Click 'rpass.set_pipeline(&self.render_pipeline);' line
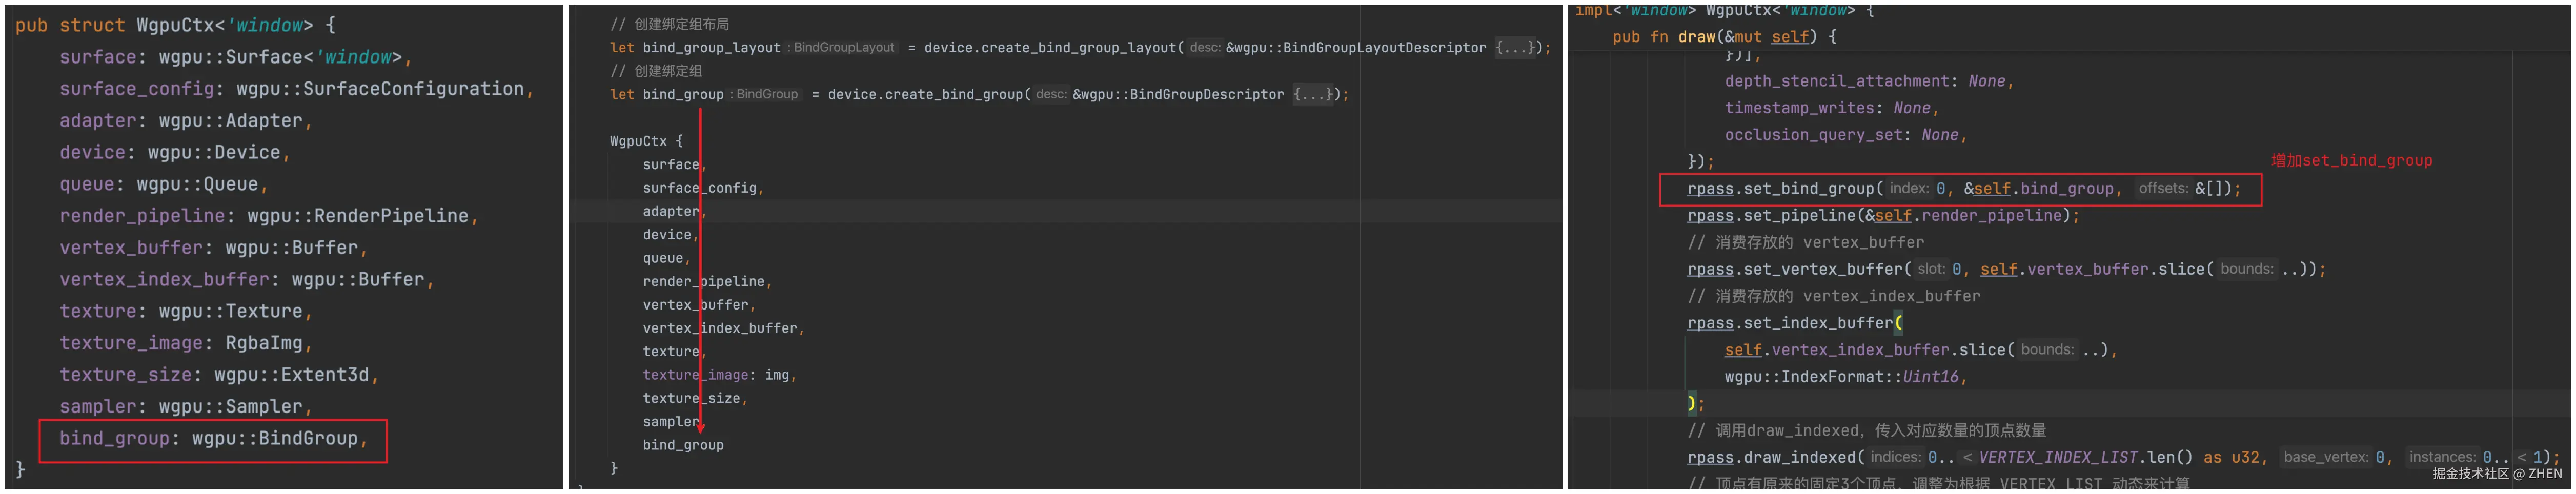Screen dimensions: 2576x494 coord(1884,216)
